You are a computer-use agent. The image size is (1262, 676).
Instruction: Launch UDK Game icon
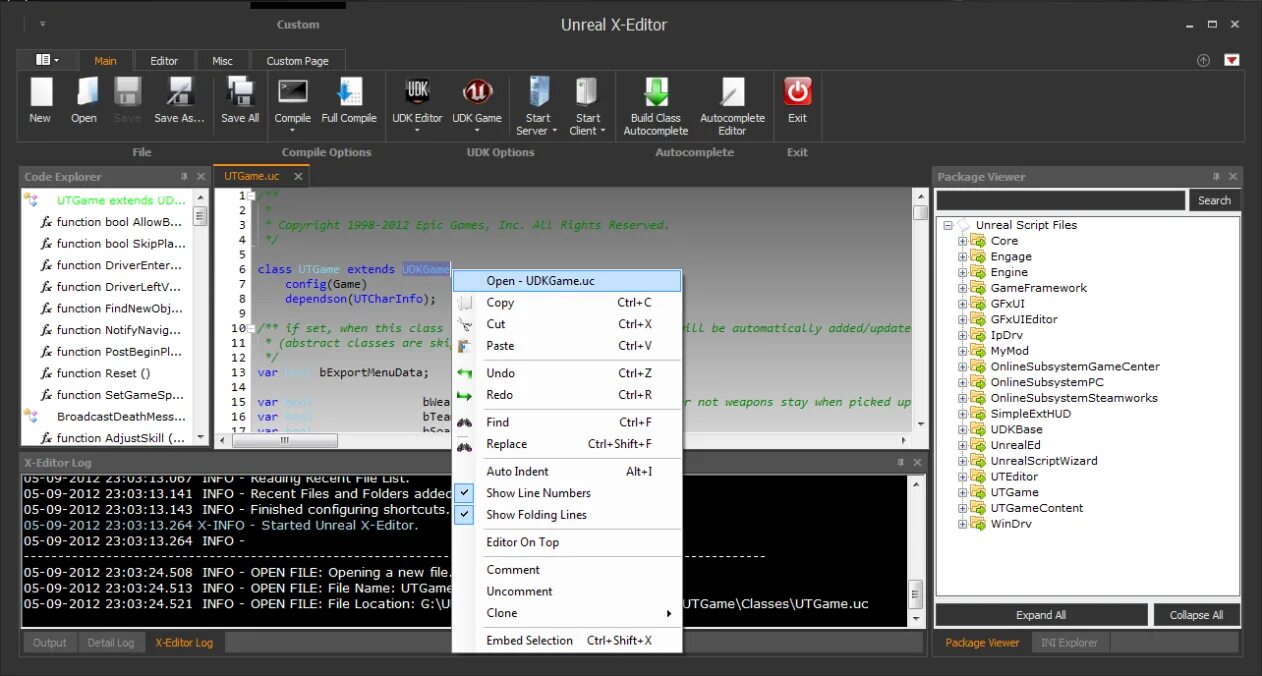click(x=477, y=93)
